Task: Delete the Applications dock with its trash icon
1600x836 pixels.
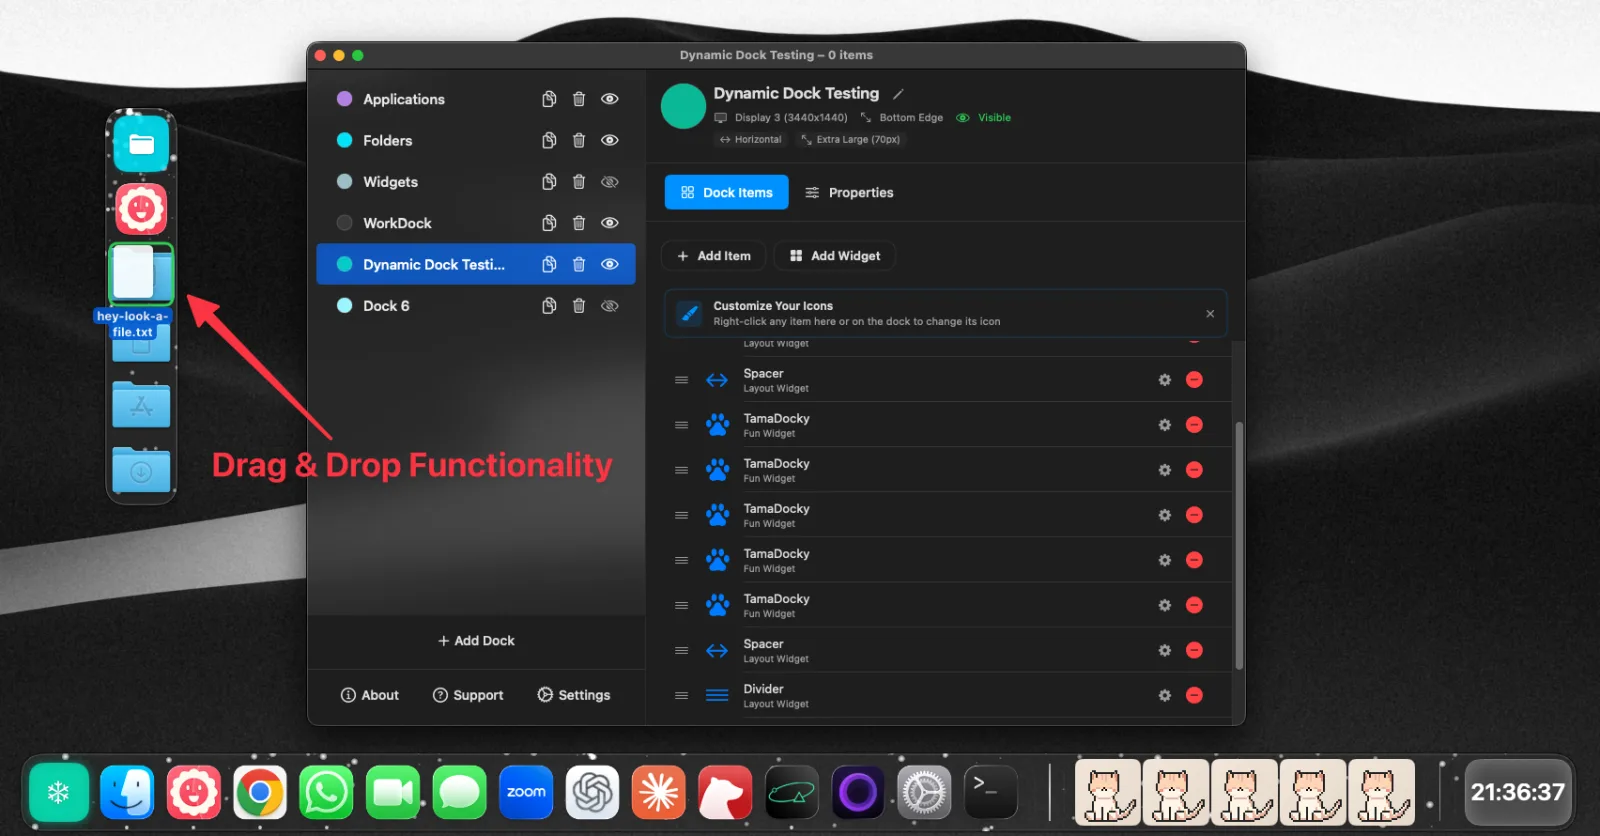Action: (578, 99)
